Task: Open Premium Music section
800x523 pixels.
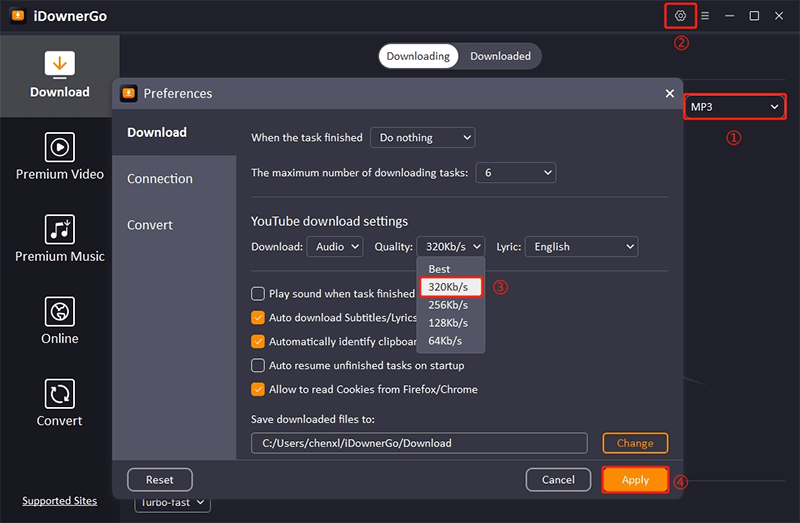Action: (59, 239)
